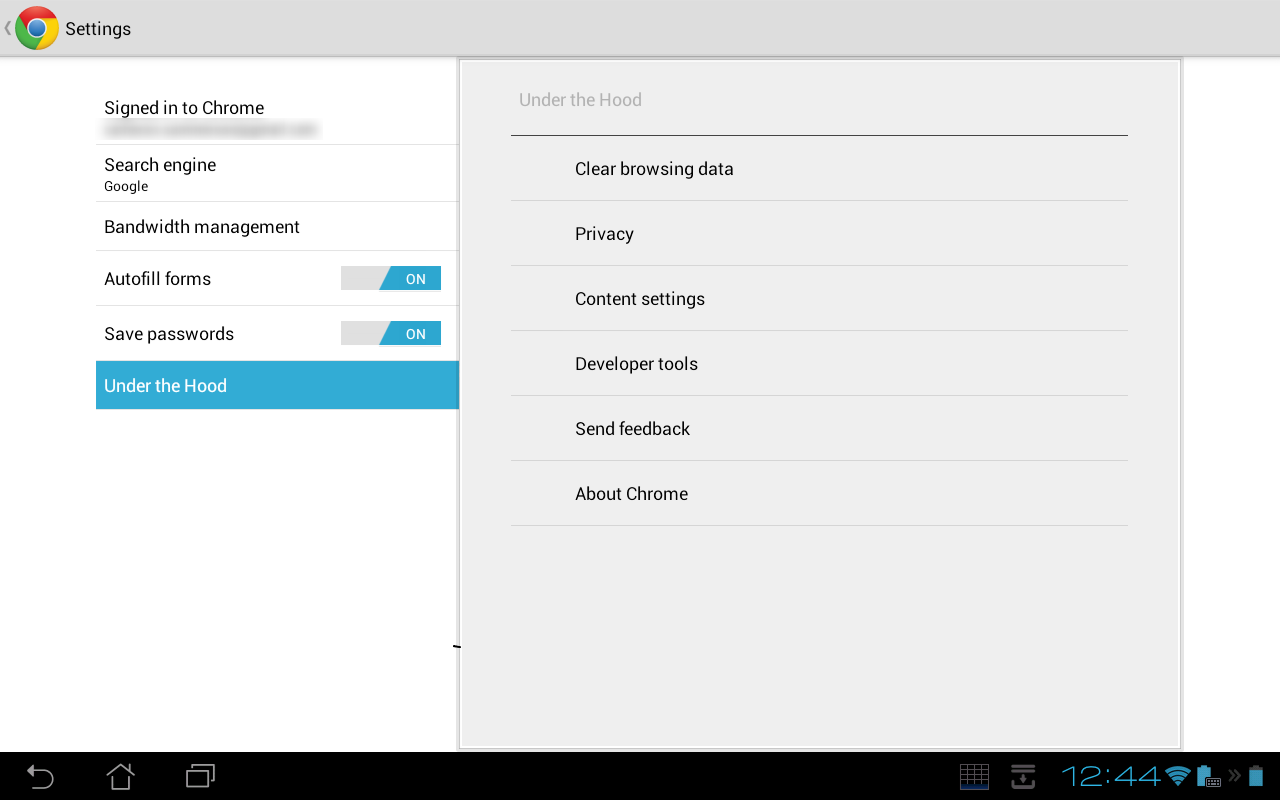This screenshot has width=1280, height=800.
Task: Expand the hidden status bar icons
Action: tap(1234, 776)
